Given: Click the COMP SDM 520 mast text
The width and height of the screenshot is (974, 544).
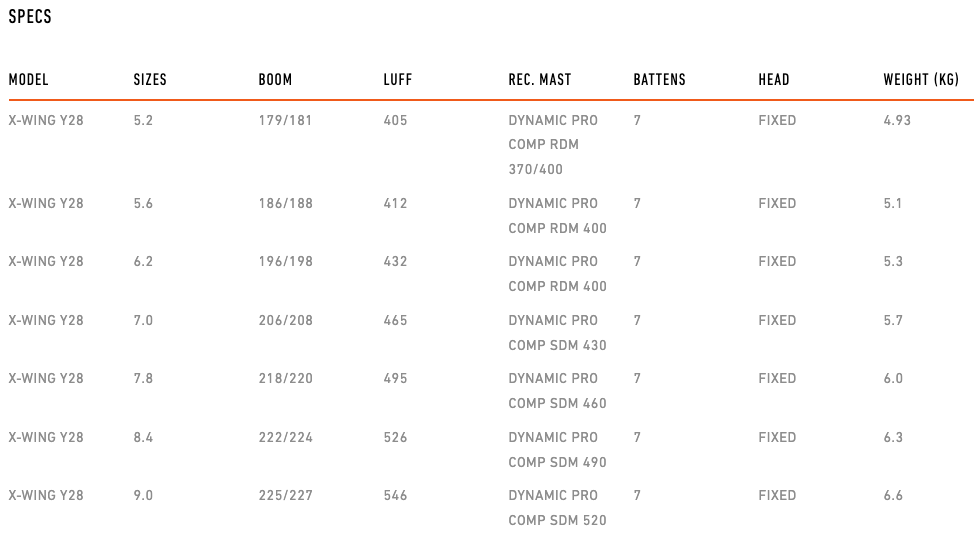Looking at the screenshot, I should (557, 520).
